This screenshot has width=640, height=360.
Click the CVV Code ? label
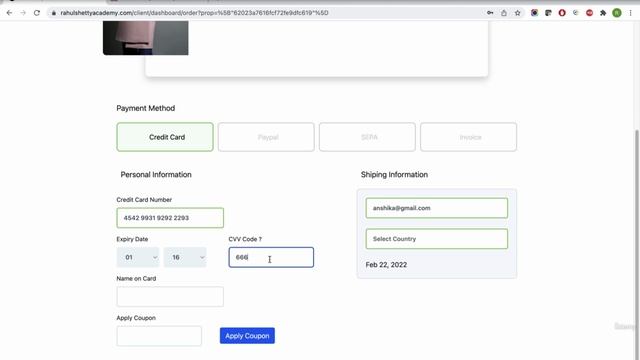pyautogui.click(x=245, y=239)
